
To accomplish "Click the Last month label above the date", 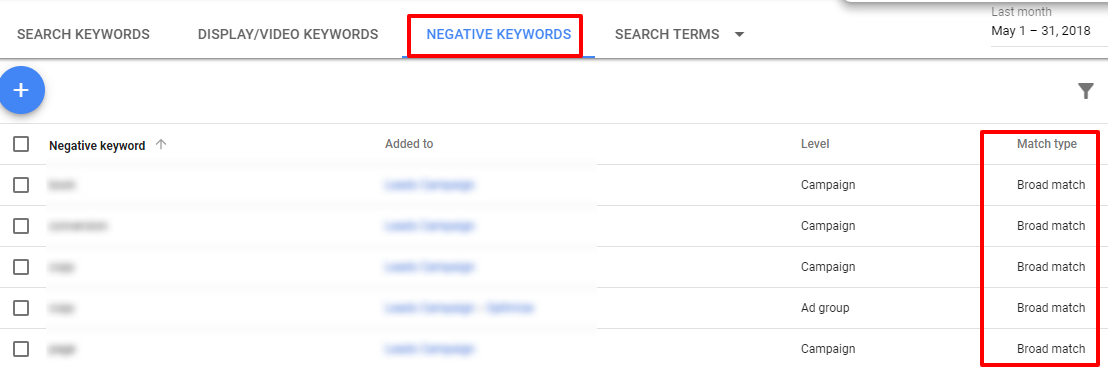I will point(1021,12).
